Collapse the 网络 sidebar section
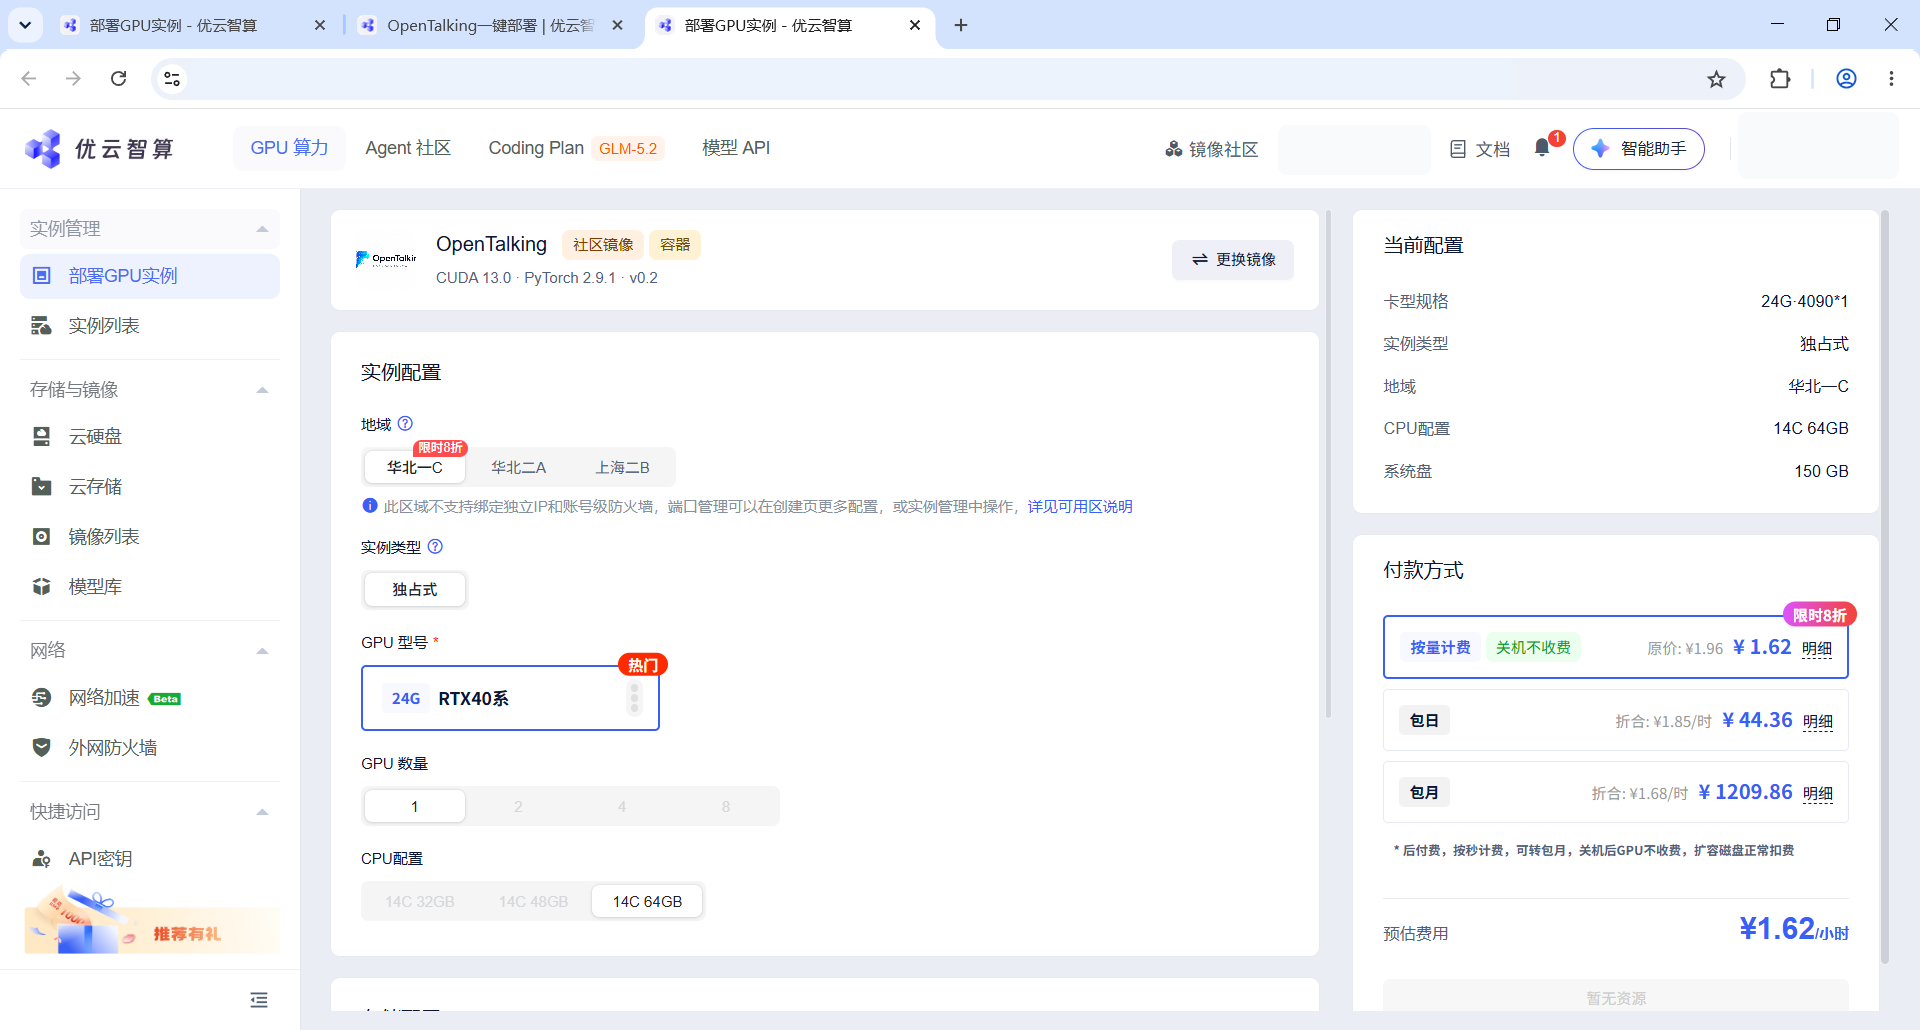The image size is (1920, 1030). pyautogui.click(x=262, y=651)
